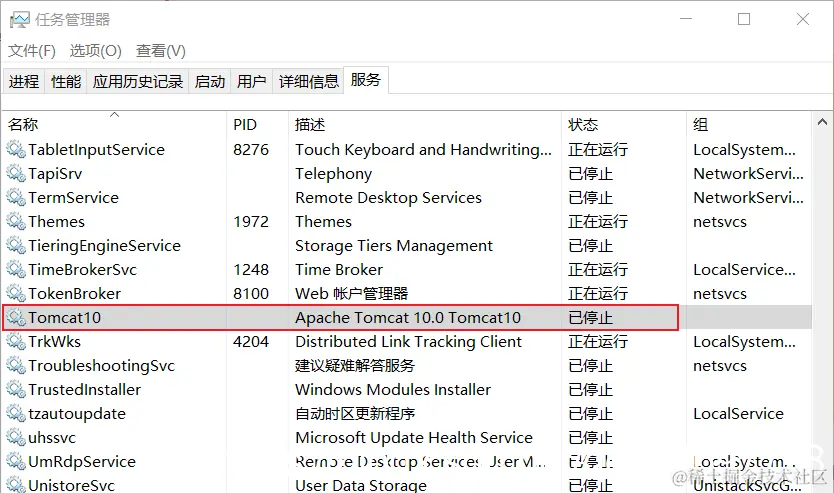834x493 pixels.
Task: Click the gear icon beside UmRdpService
Action: click(x=16, y=461)
